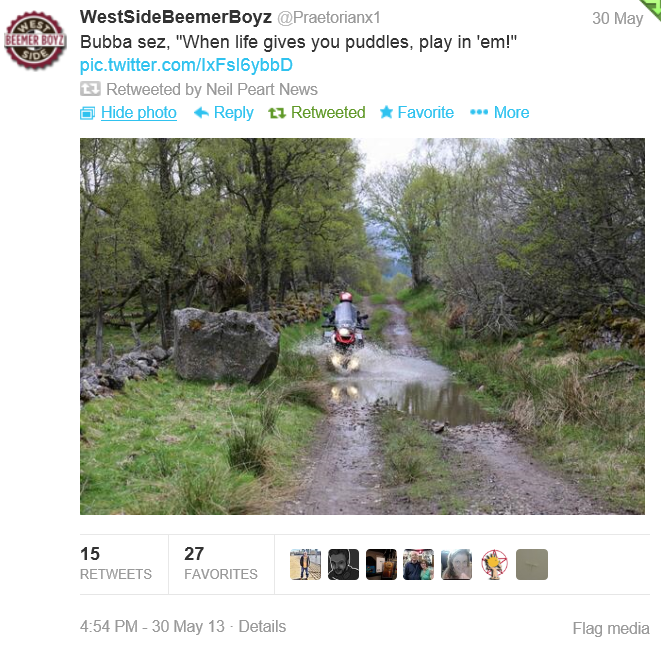The height and width of the screenshot is (649, 661).
Task: Open the pic.twitter.com/IxFsI6ybbD link
Action: pyautogui.click(x=186, y=65)
